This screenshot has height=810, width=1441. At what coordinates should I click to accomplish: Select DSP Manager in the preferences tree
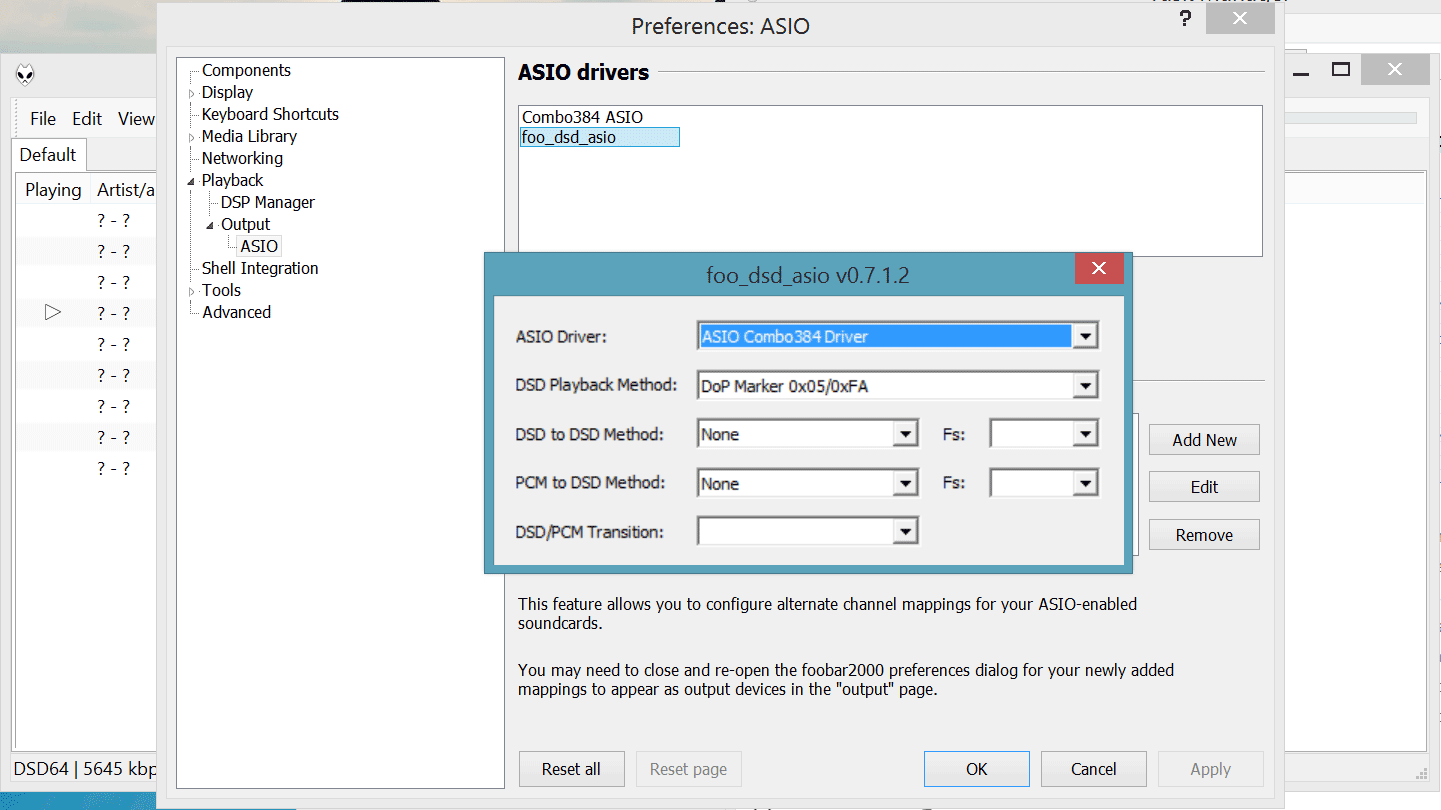pos(267,202)
